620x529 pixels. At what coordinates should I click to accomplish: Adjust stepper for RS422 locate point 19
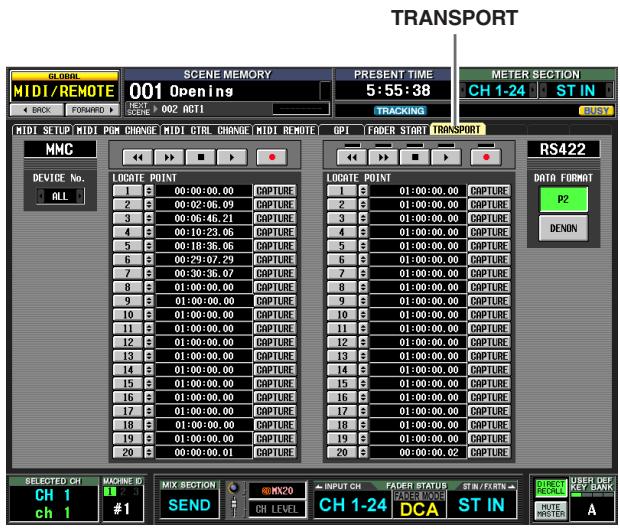[x=363, y=438]
